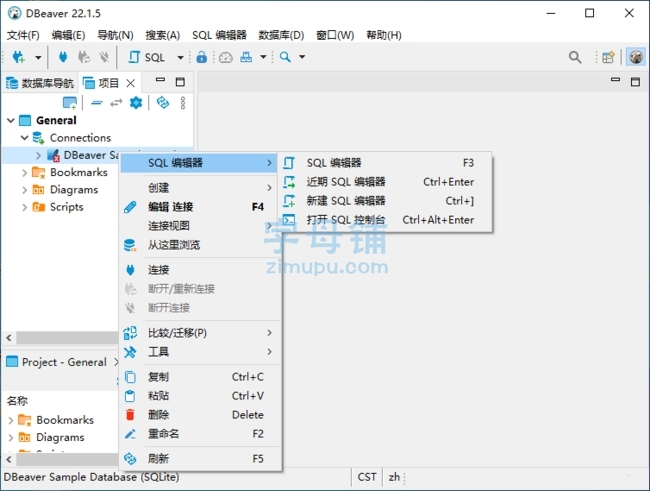Open the 数据库(D) menu
Screen dimensions: 650x491
click(x=281, y=35)
